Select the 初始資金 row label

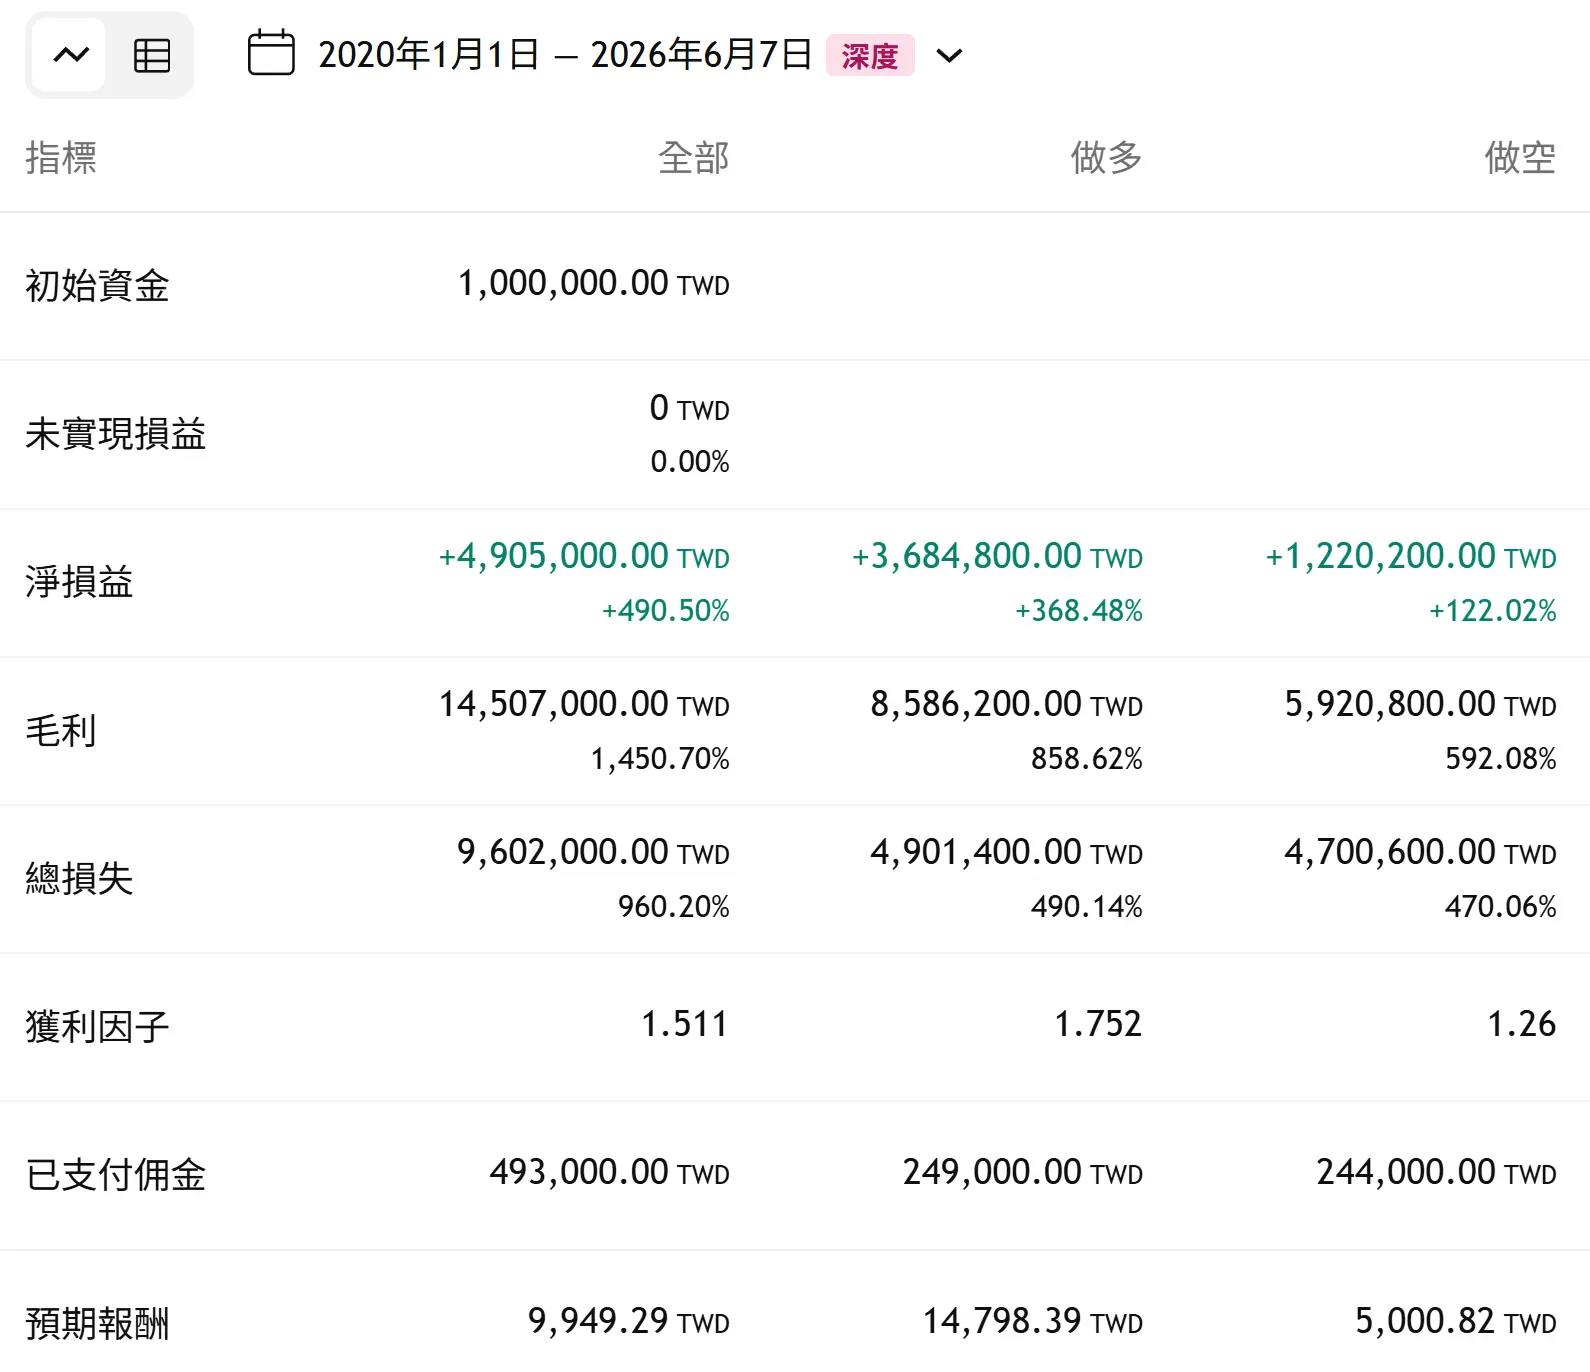(x=97, y=285)
